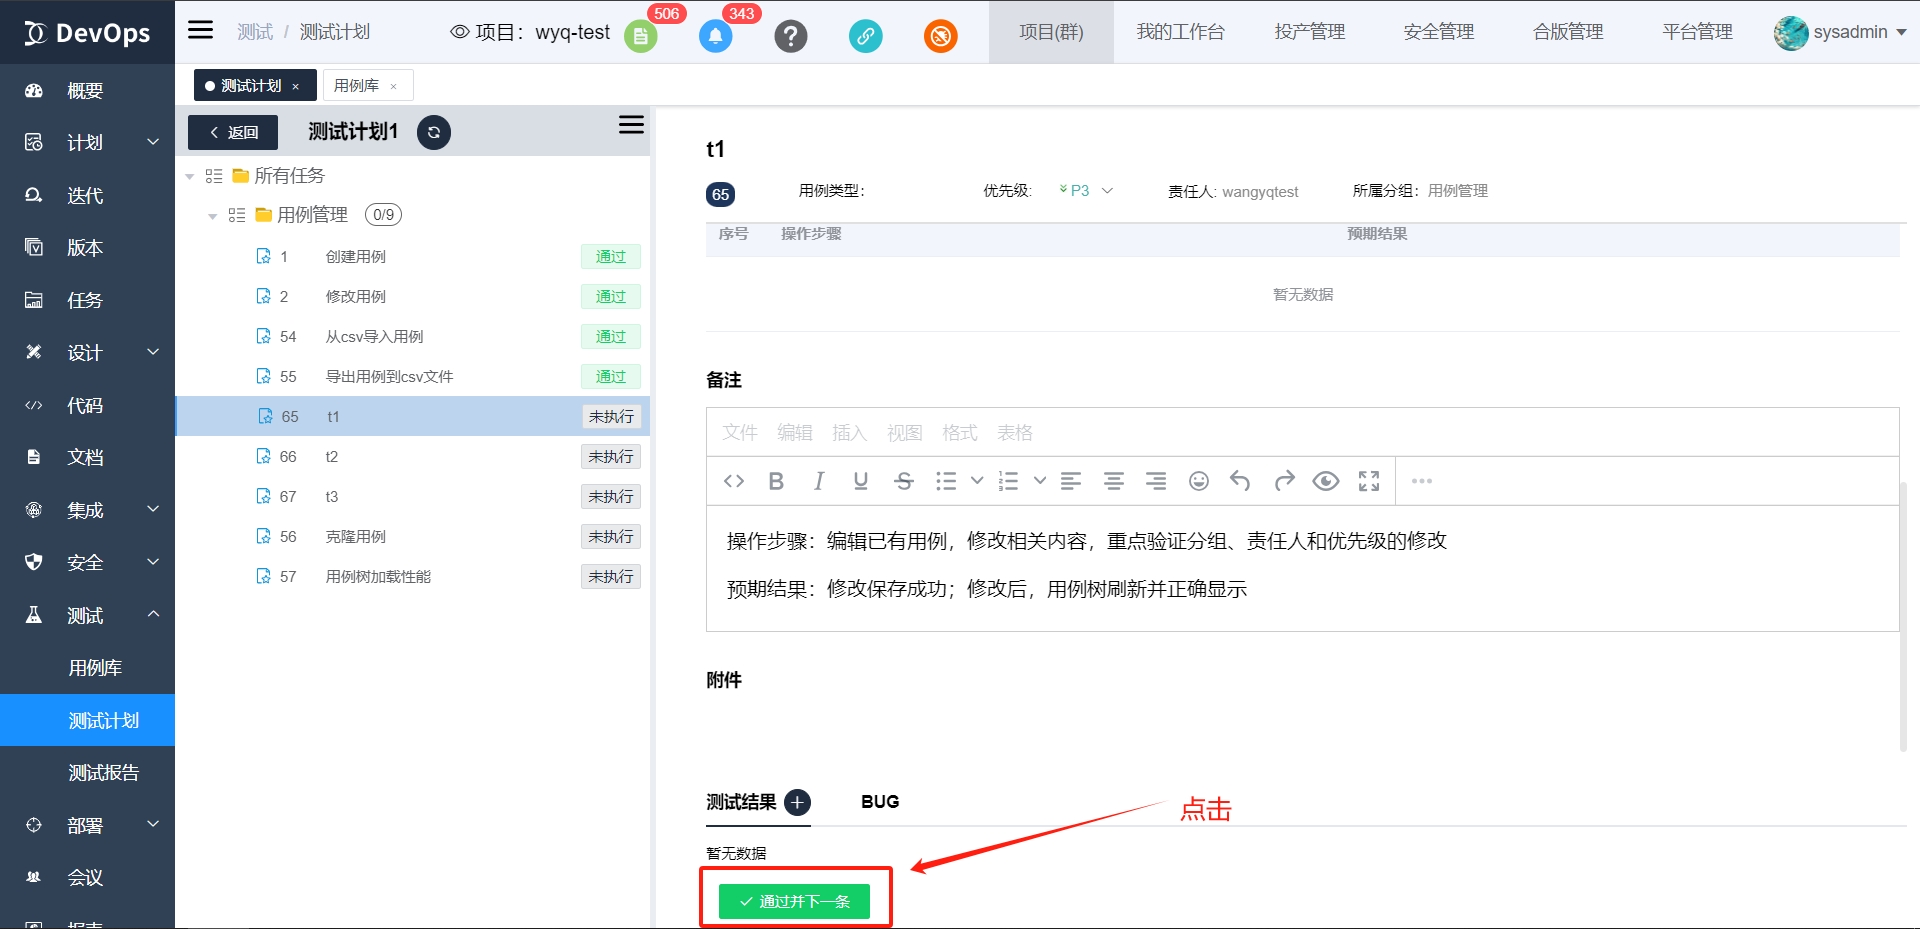Switch to the BUG tab
This screenshot has width=1920, height=929.
coord(879,802)
